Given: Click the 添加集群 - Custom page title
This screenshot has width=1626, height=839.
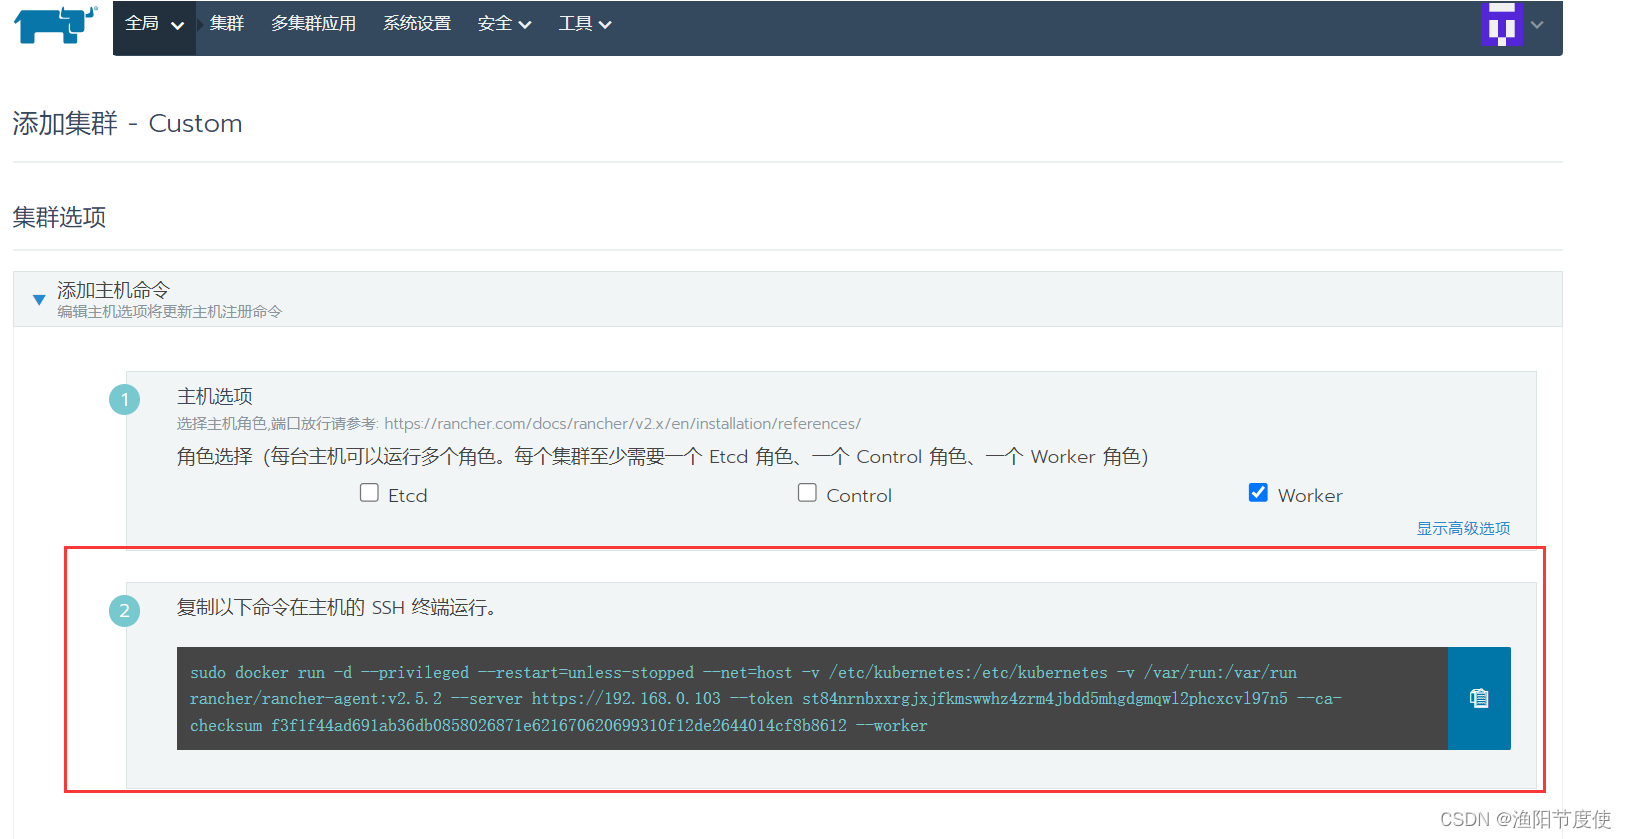Looking at the screenshot, I should point(127,123).
